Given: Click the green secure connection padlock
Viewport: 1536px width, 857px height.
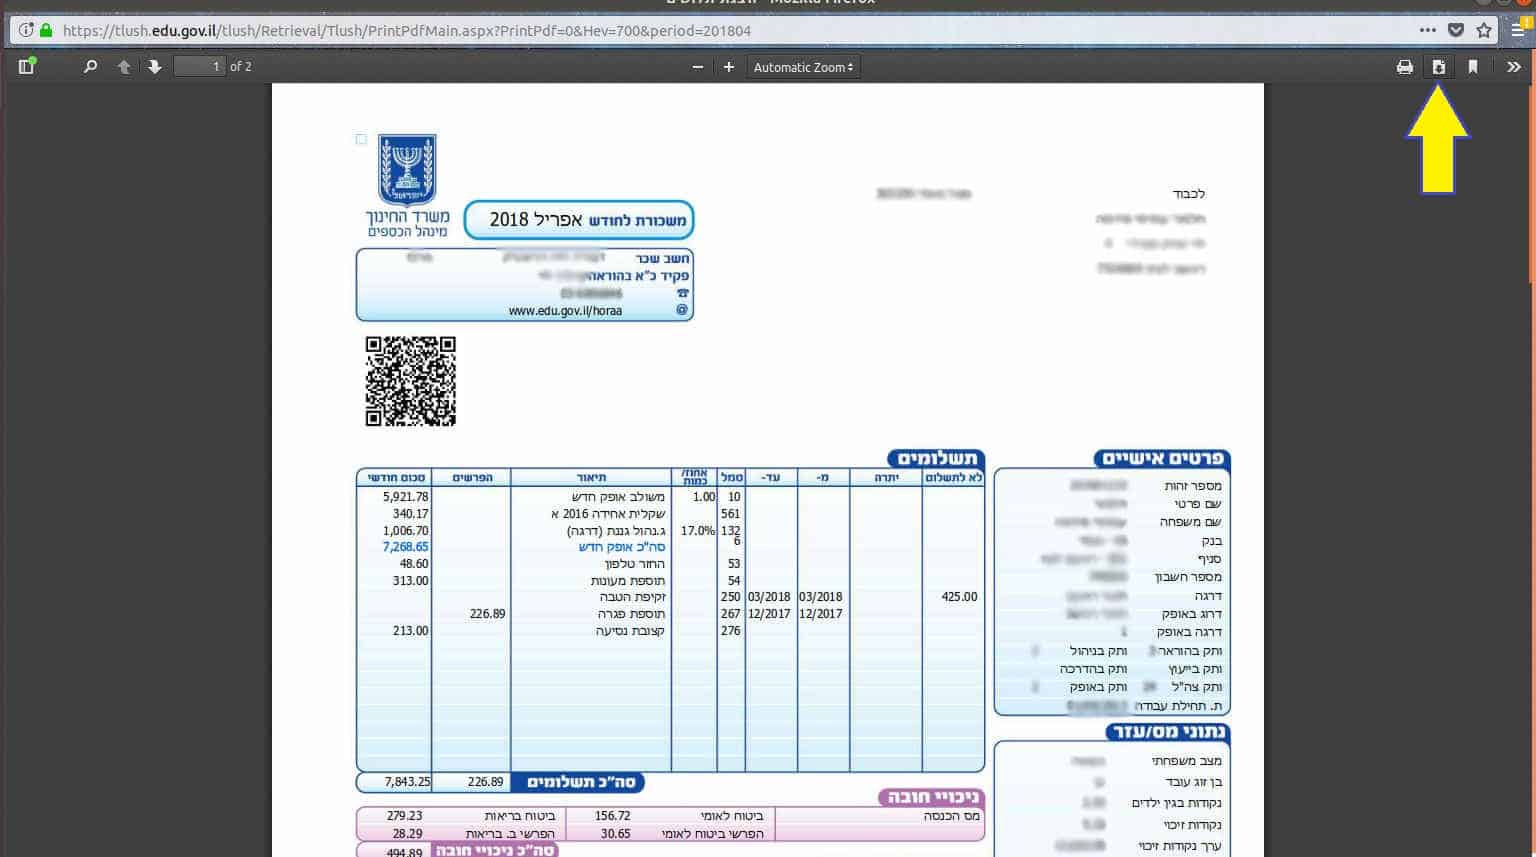Looking at the screenshot, I should [46, 30].
